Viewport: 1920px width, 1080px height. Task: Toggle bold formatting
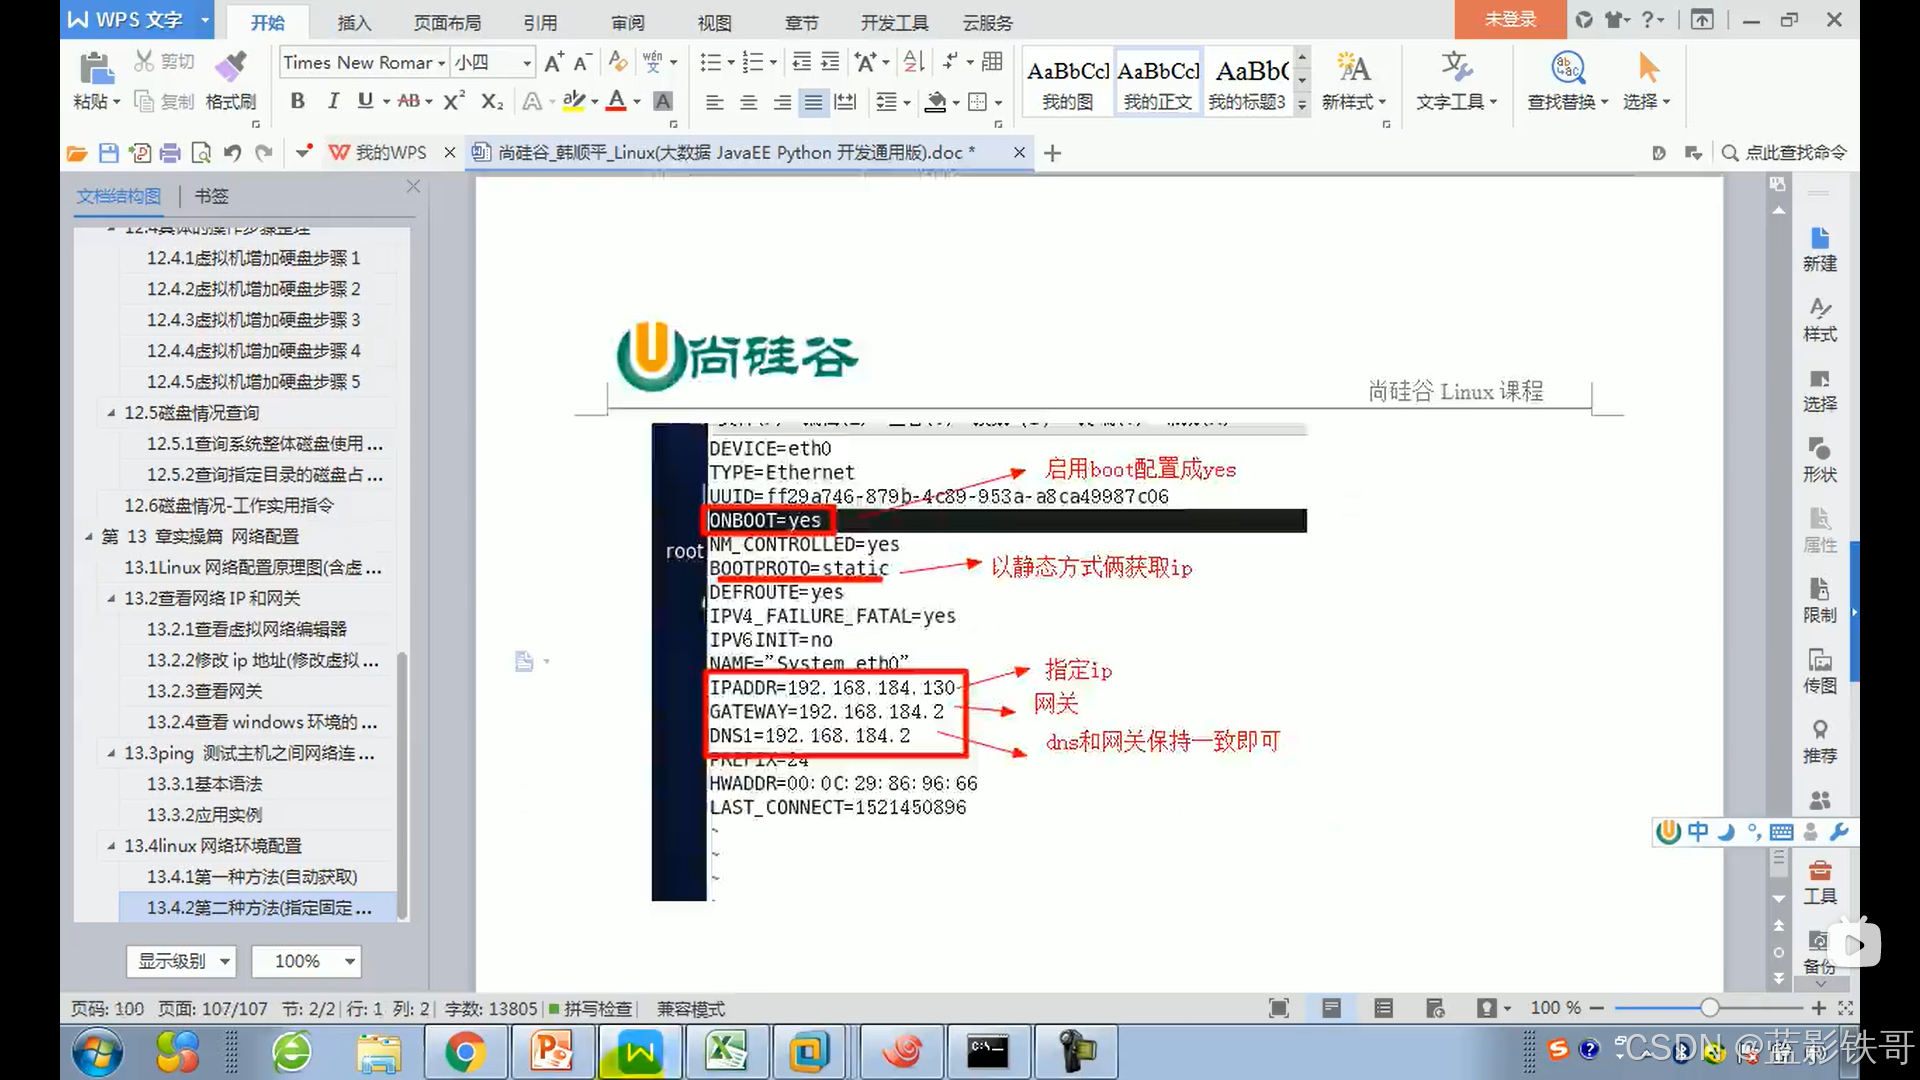coord(297,101)
